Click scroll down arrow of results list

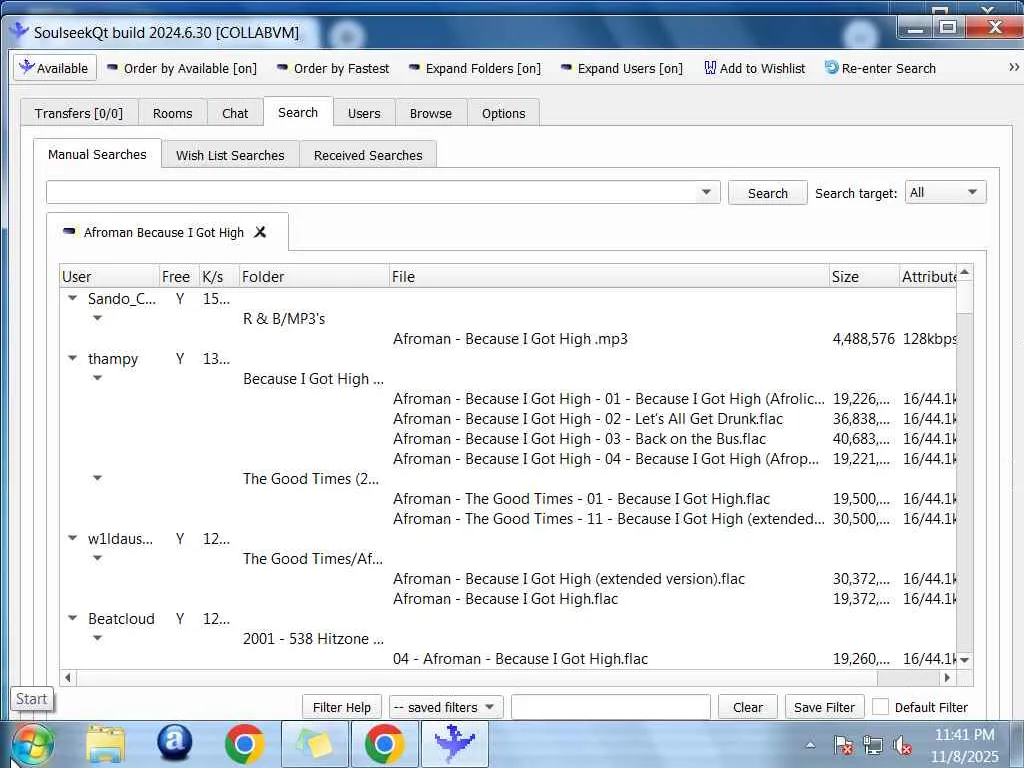(965, 660)
